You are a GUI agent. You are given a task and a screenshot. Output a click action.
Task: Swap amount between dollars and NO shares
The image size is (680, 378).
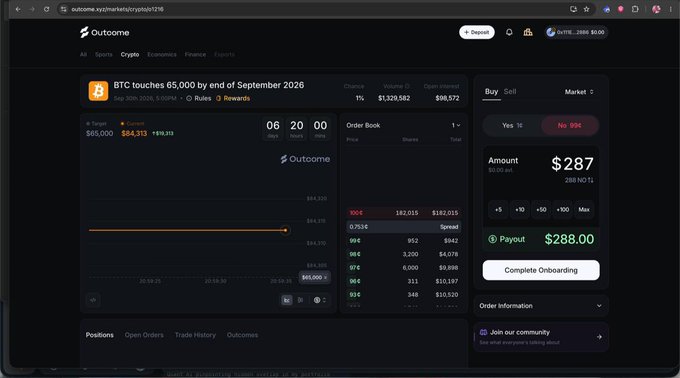[591, 180]
